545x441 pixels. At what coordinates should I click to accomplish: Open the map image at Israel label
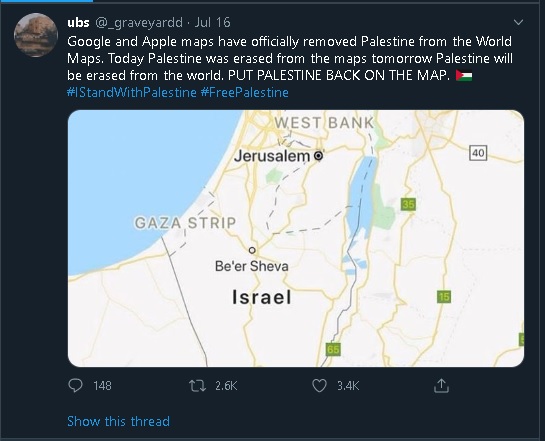[262, 297]
